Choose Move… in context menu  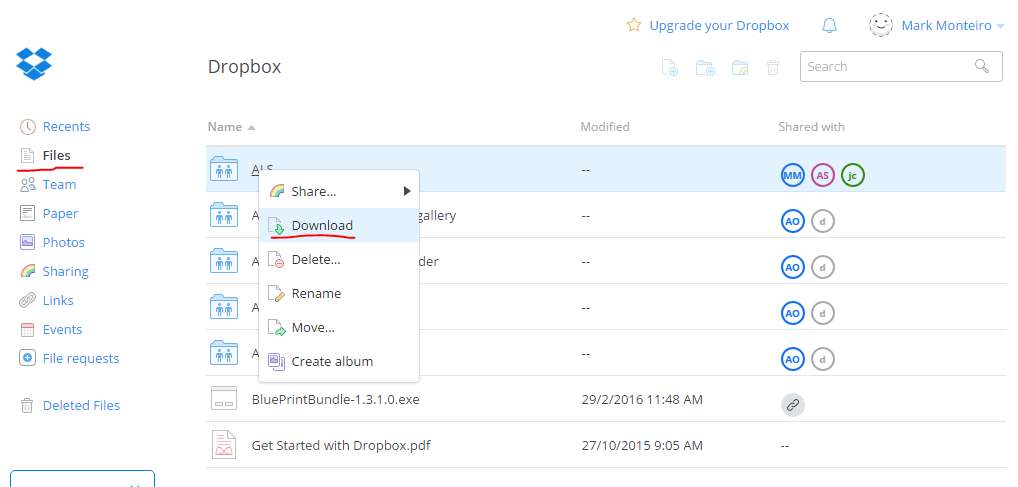pyautogui.click(x=339, y=327)
